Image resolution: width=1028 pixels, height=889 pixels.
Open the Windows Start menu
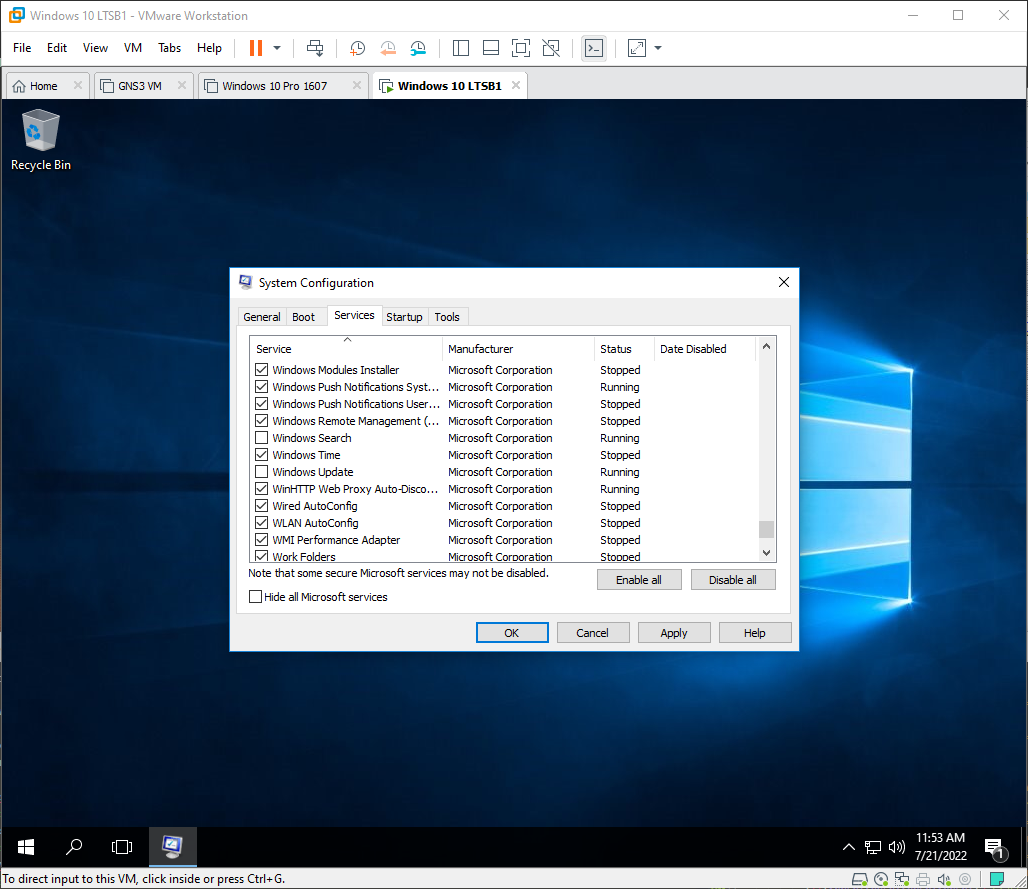[x=26, y=847]
